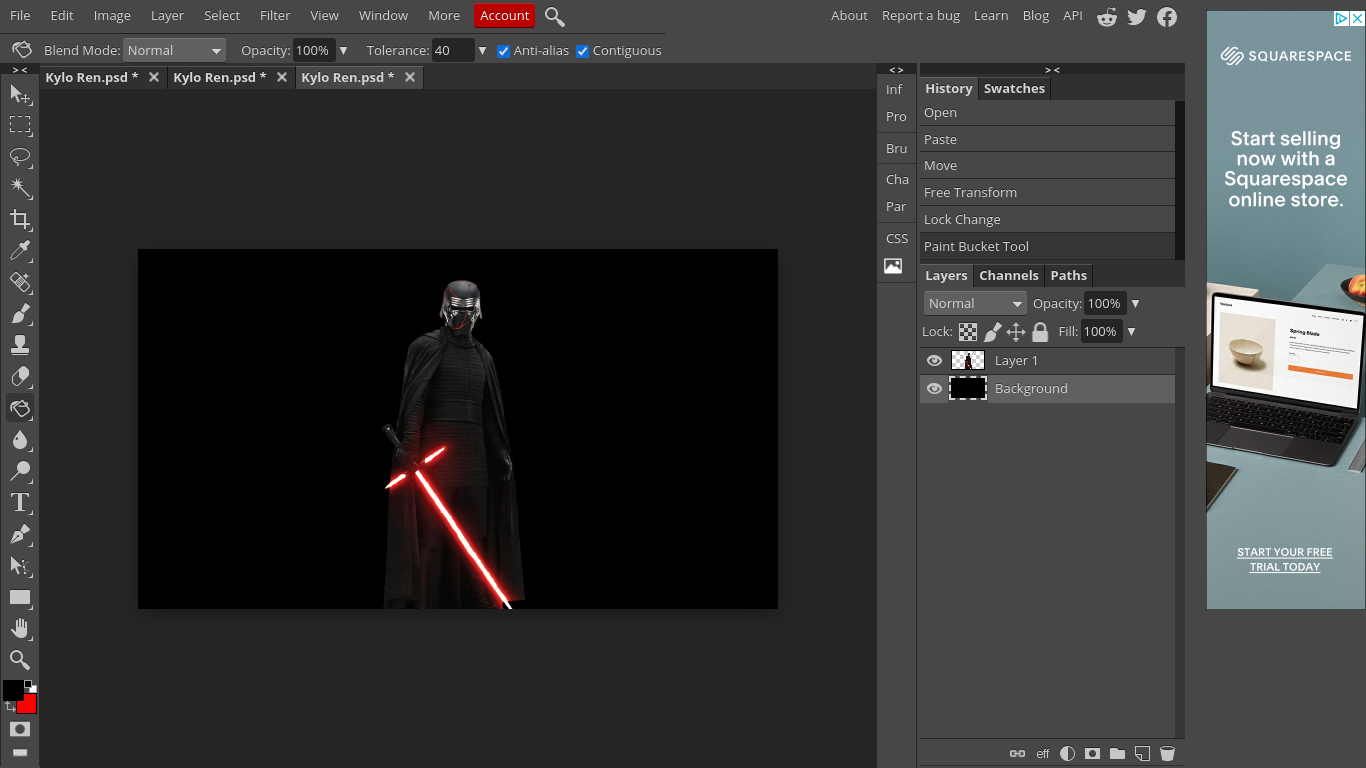Select the Pen tool

pyautogui.click(x=19, y=534)
